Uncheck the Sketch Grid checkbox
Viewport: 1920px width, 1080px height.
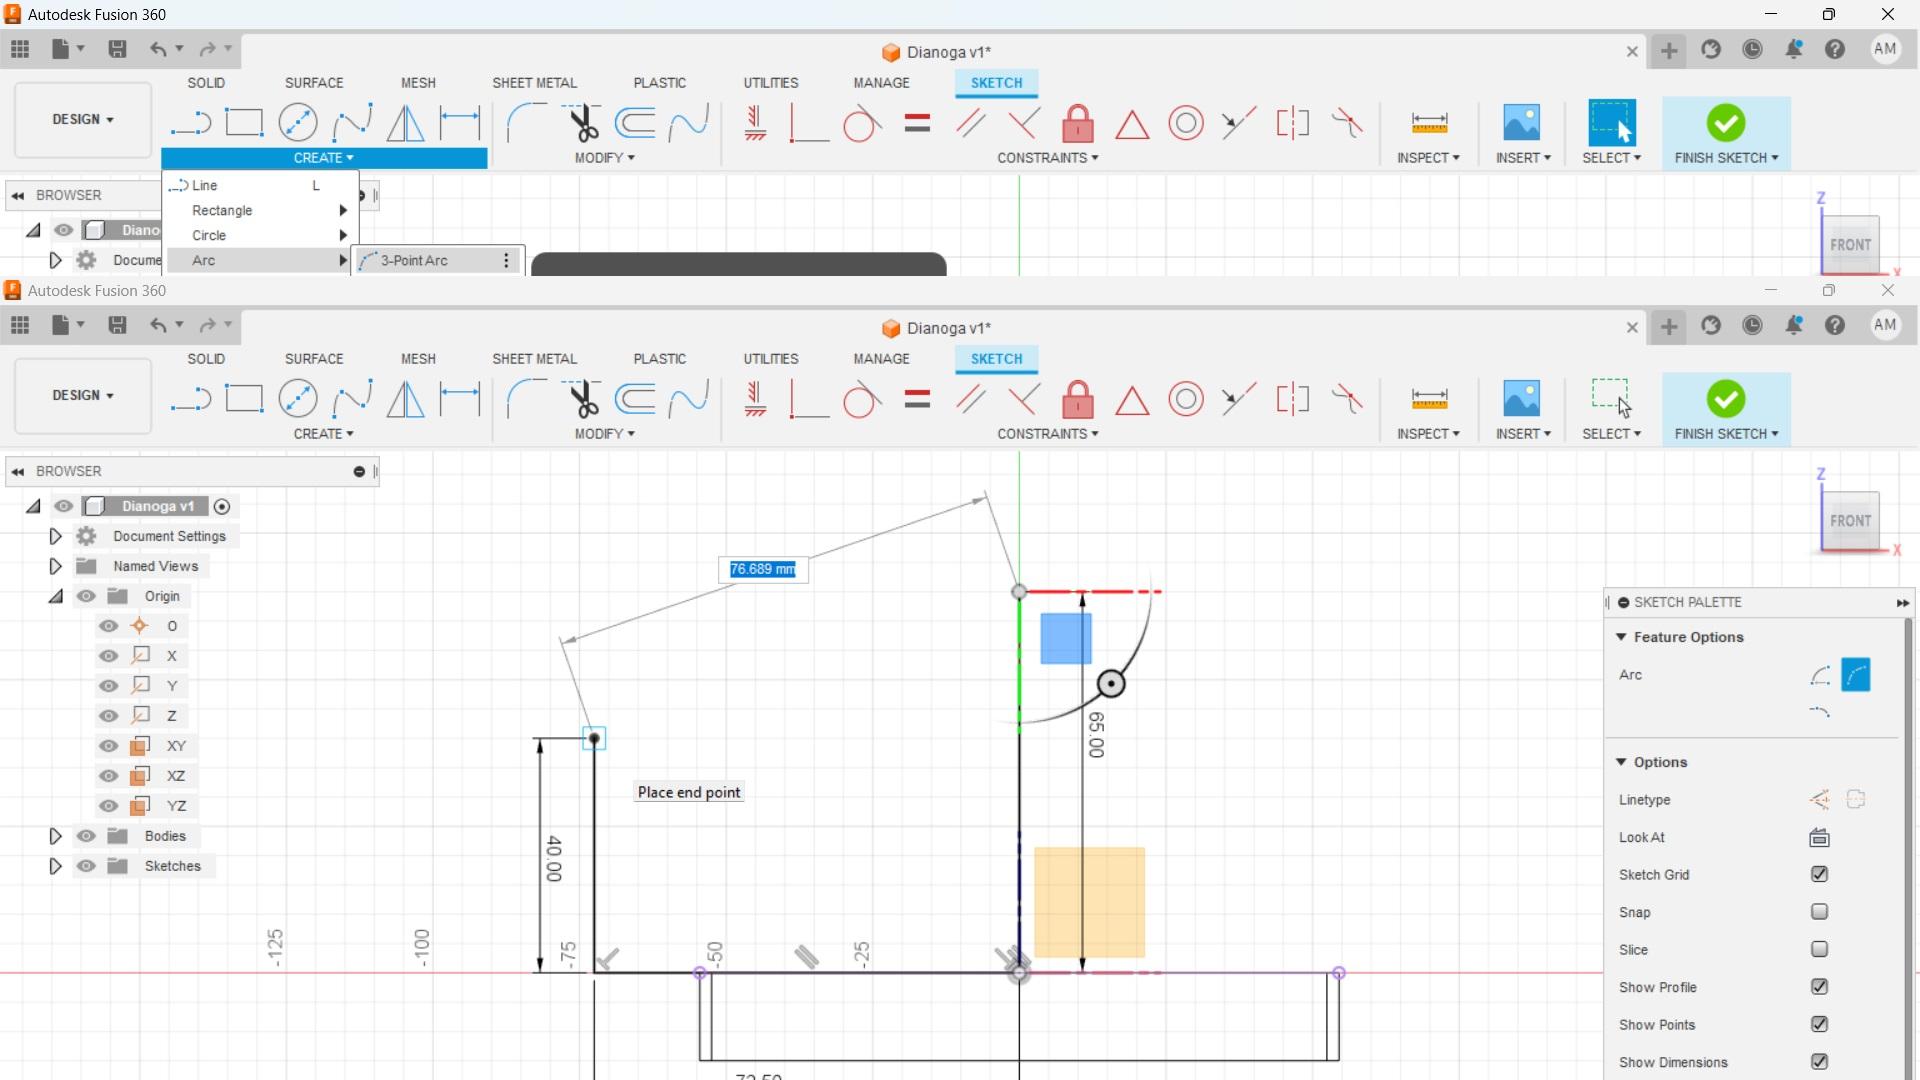(x=1819, y=875)
